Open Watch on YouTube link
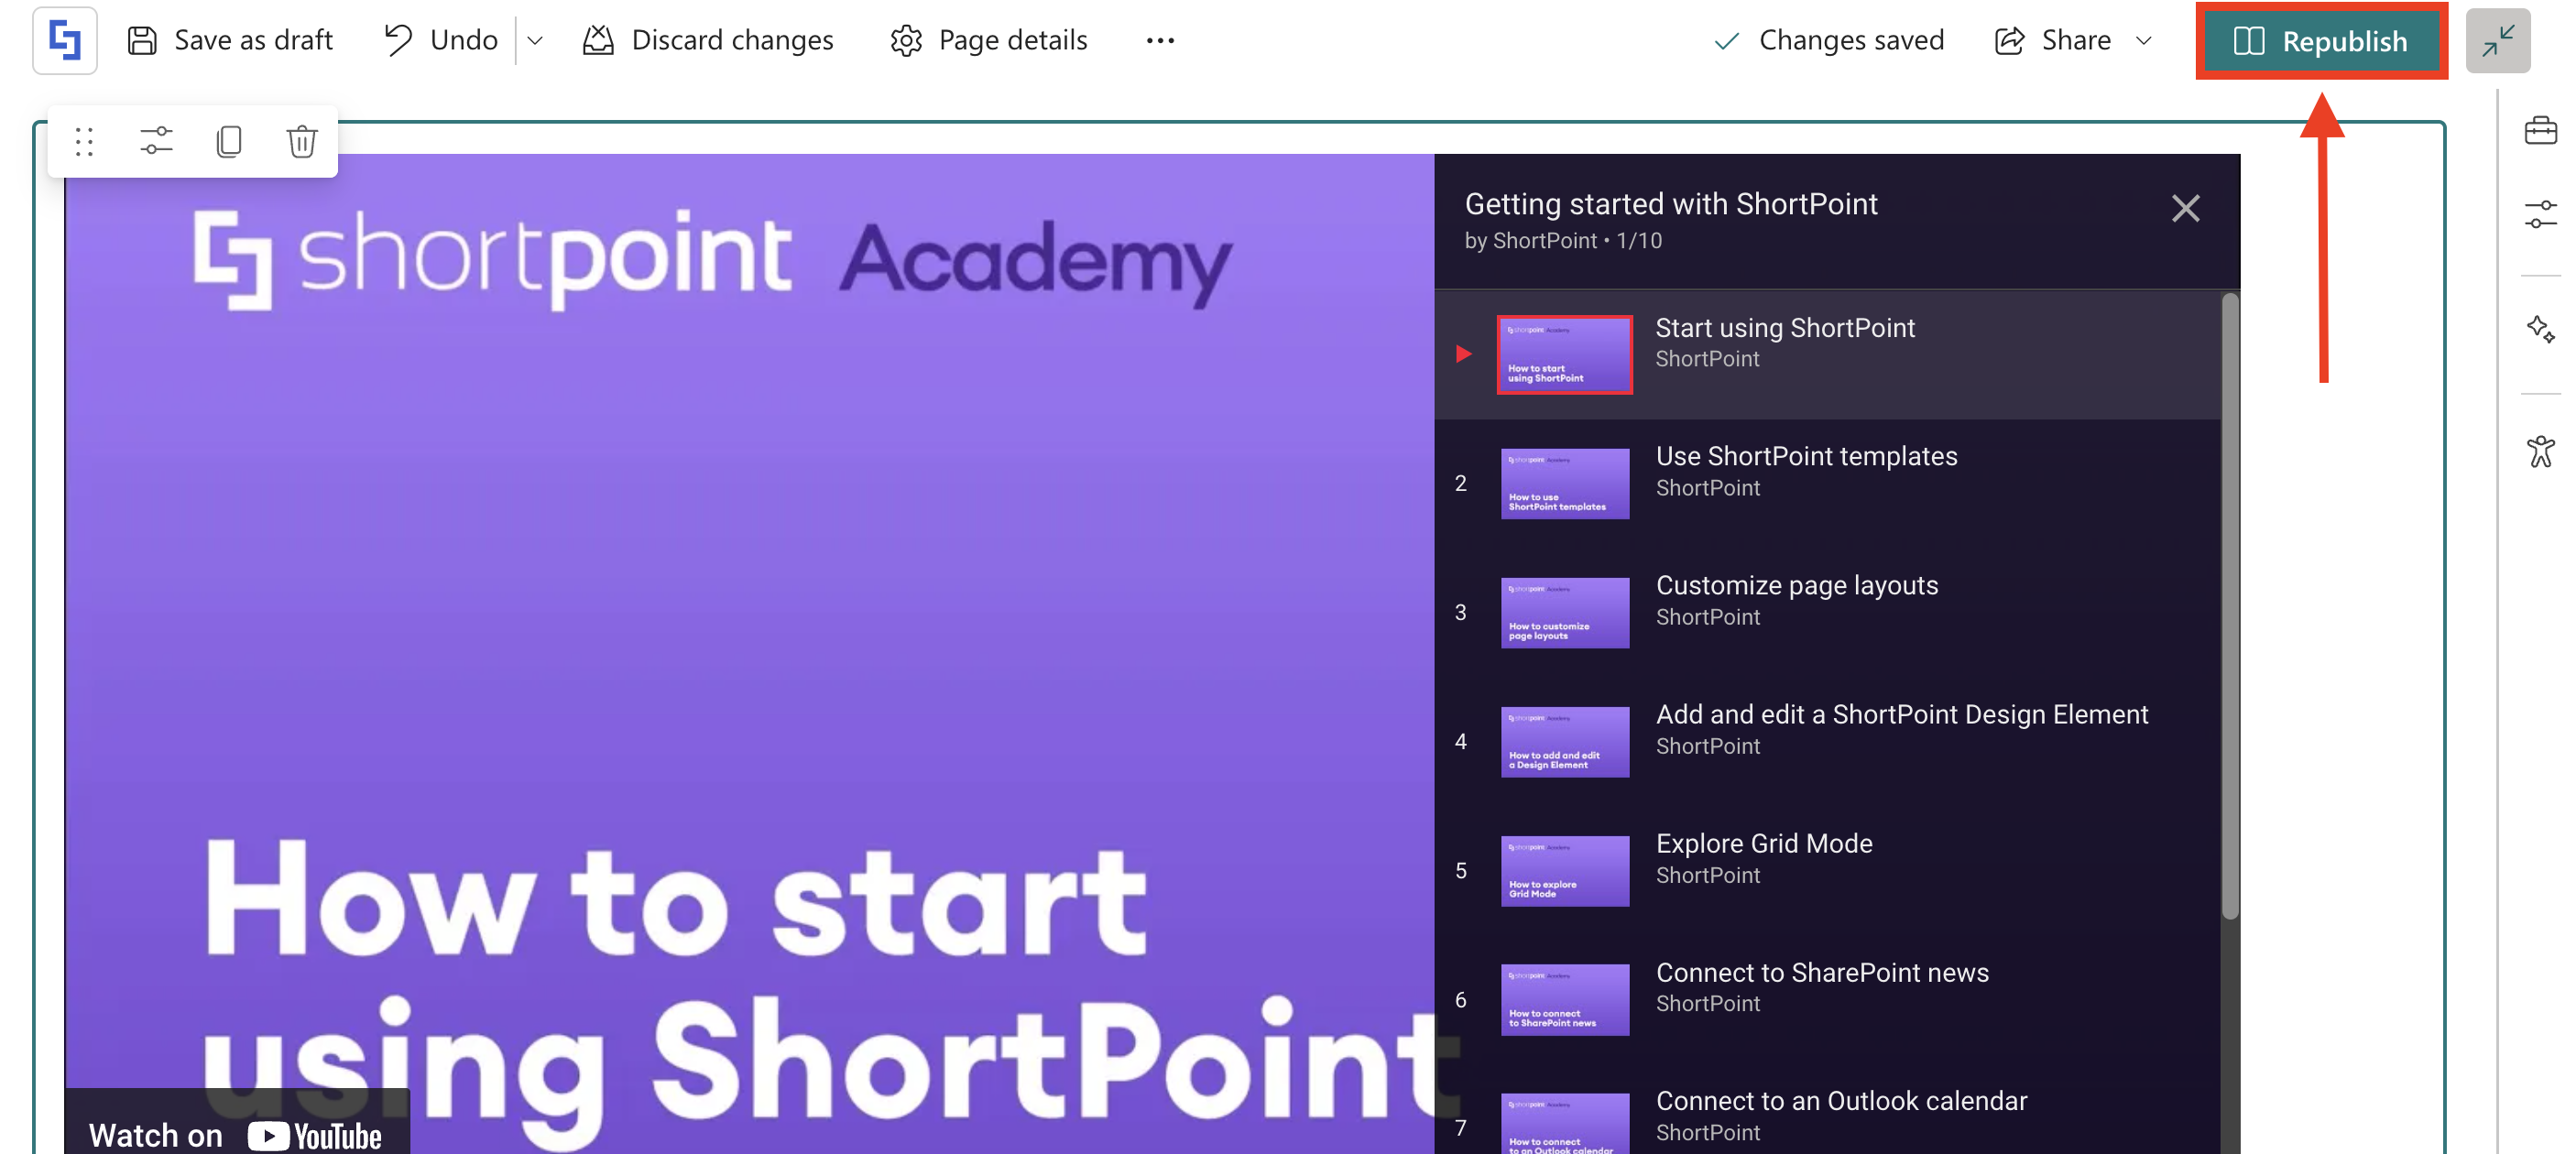 click(x=236, y=1134)
